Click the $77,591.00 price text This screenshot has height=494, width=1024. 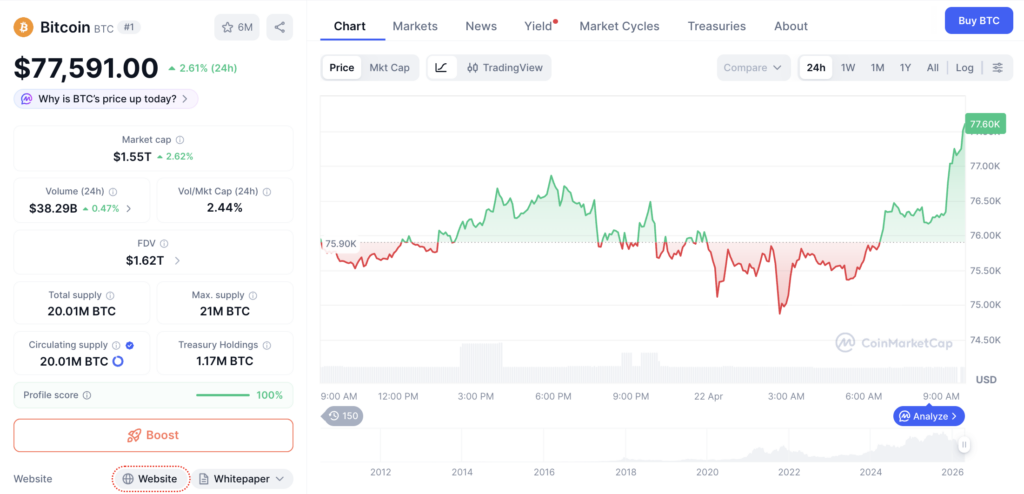point(86,69)
